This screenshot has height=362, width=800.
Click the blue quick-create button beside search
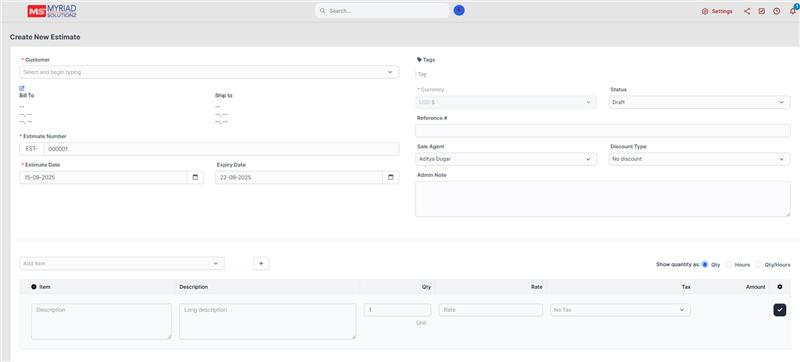[x=459, y=10]
